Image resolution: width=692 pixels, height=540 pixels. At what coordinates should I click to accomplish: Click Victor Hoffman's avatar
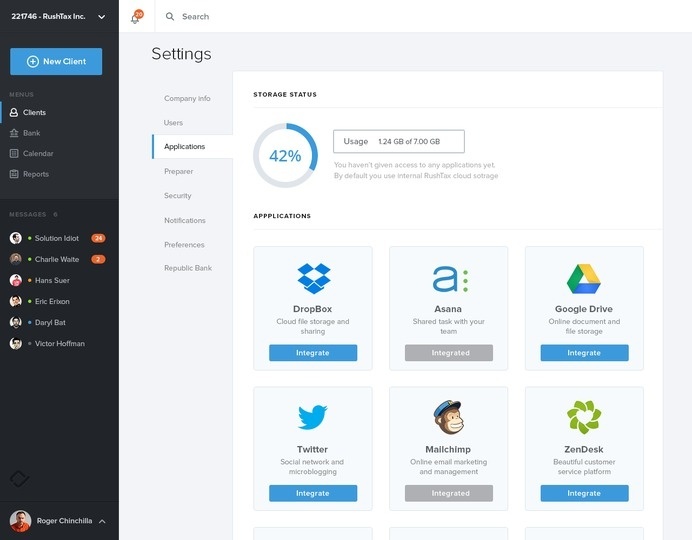(16, 343)
